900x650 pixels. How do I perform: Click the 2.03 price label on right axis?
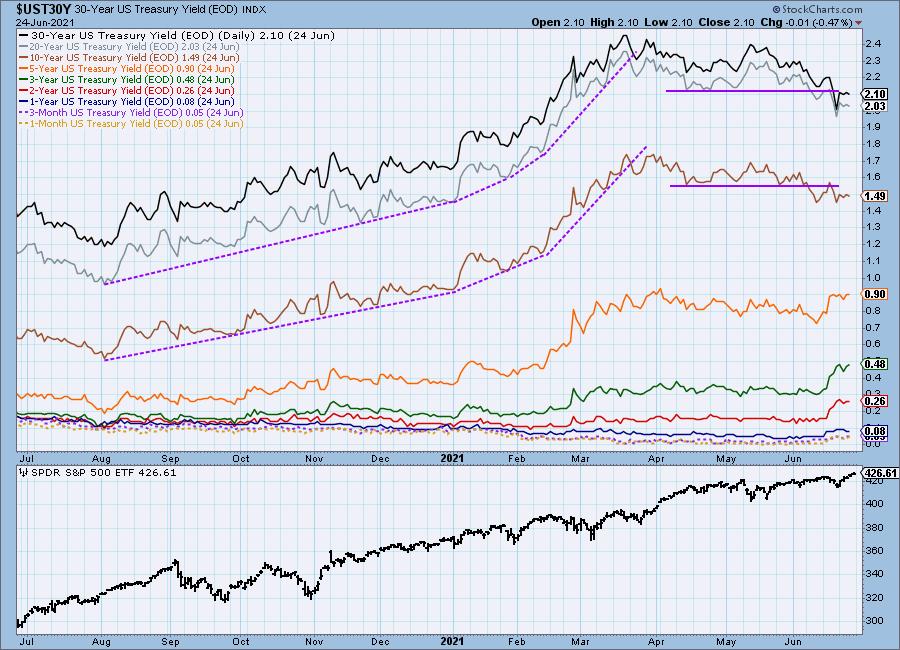coord(875,106)
